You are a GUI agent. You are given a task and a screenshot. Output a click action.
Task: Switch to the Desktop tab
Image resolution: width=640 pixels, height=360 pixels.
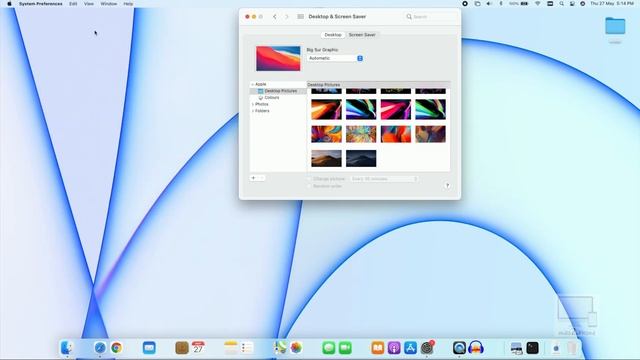click(x=333, y=35)
